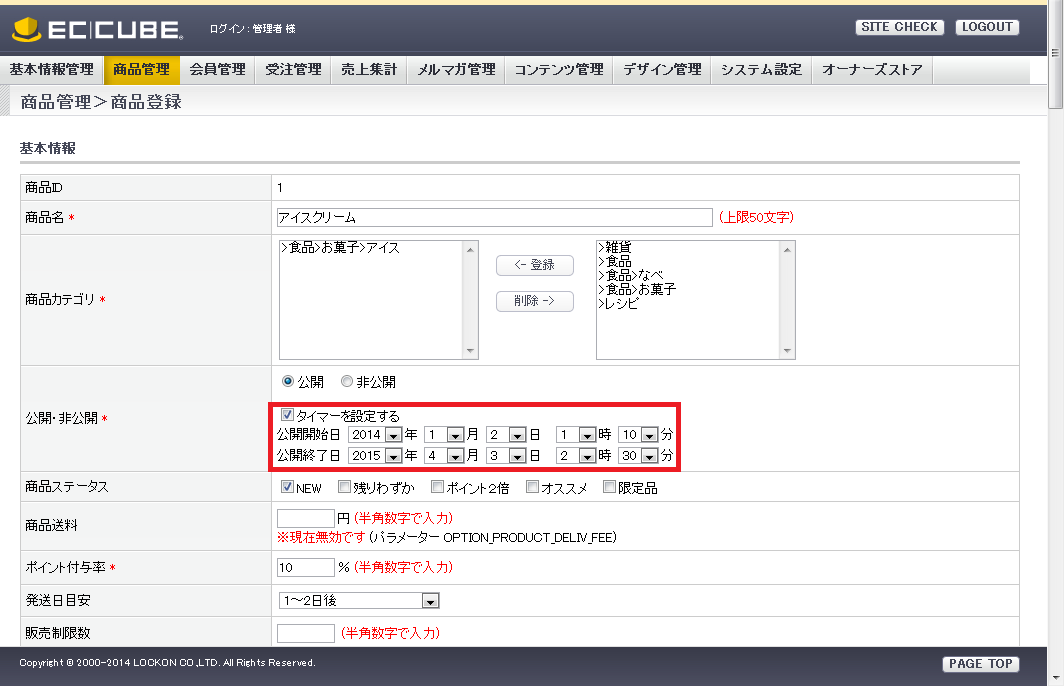Screen dimensions: 1064x686
Task: Focus the 商品送料 input field
Action: click(306, 518)
